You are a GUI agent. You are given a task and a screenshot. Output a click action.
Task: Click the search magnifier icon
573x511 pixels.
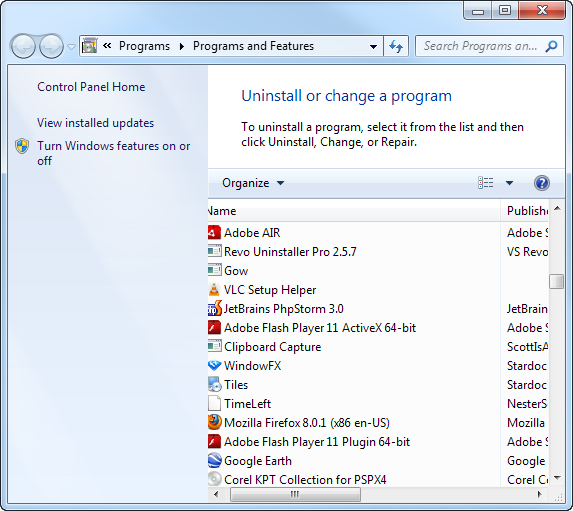click(x=551, y=46)
